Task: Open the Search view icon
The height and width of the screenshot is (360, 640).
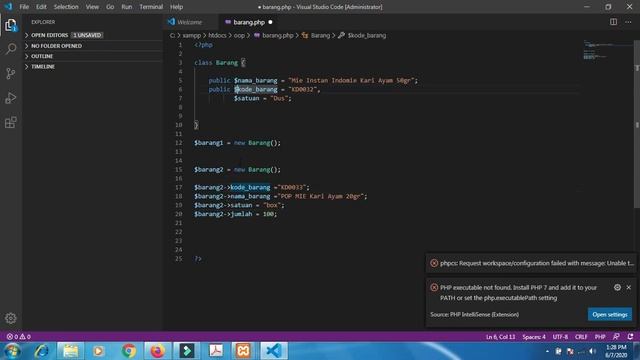Action: (11, 49)
